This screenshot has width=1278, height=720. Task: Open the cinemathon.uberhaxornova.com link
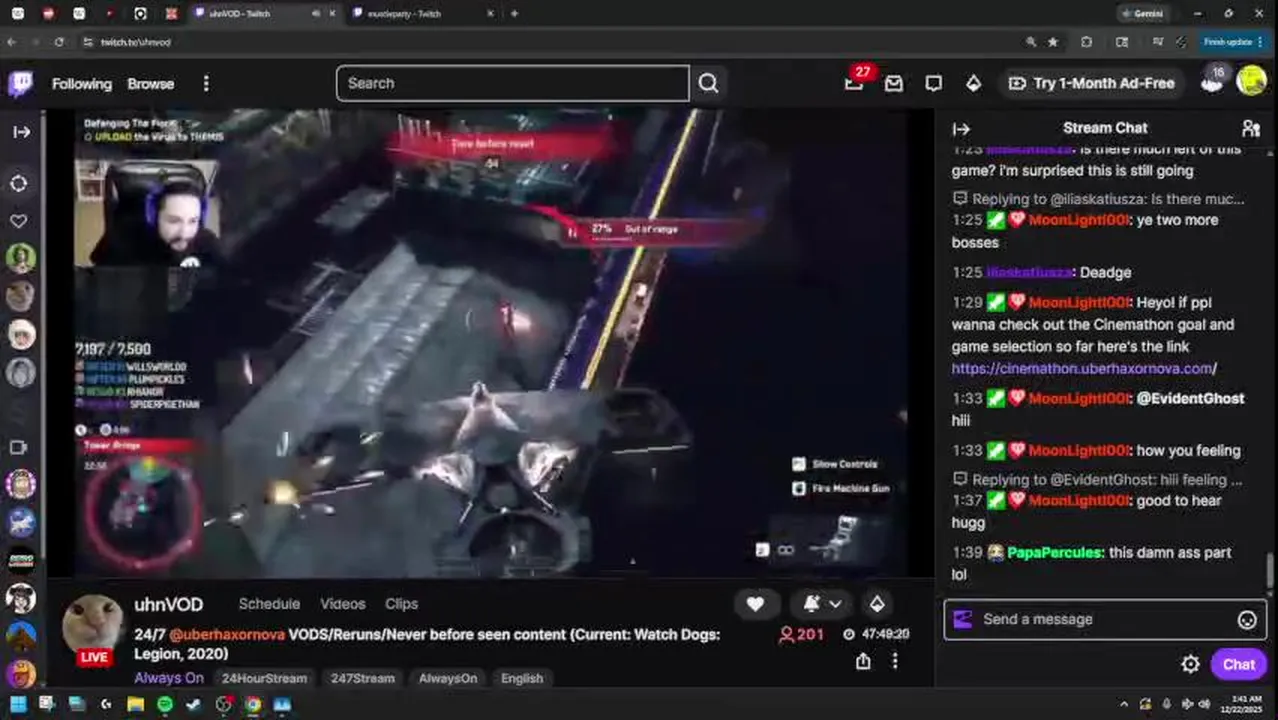[1083, 368]
